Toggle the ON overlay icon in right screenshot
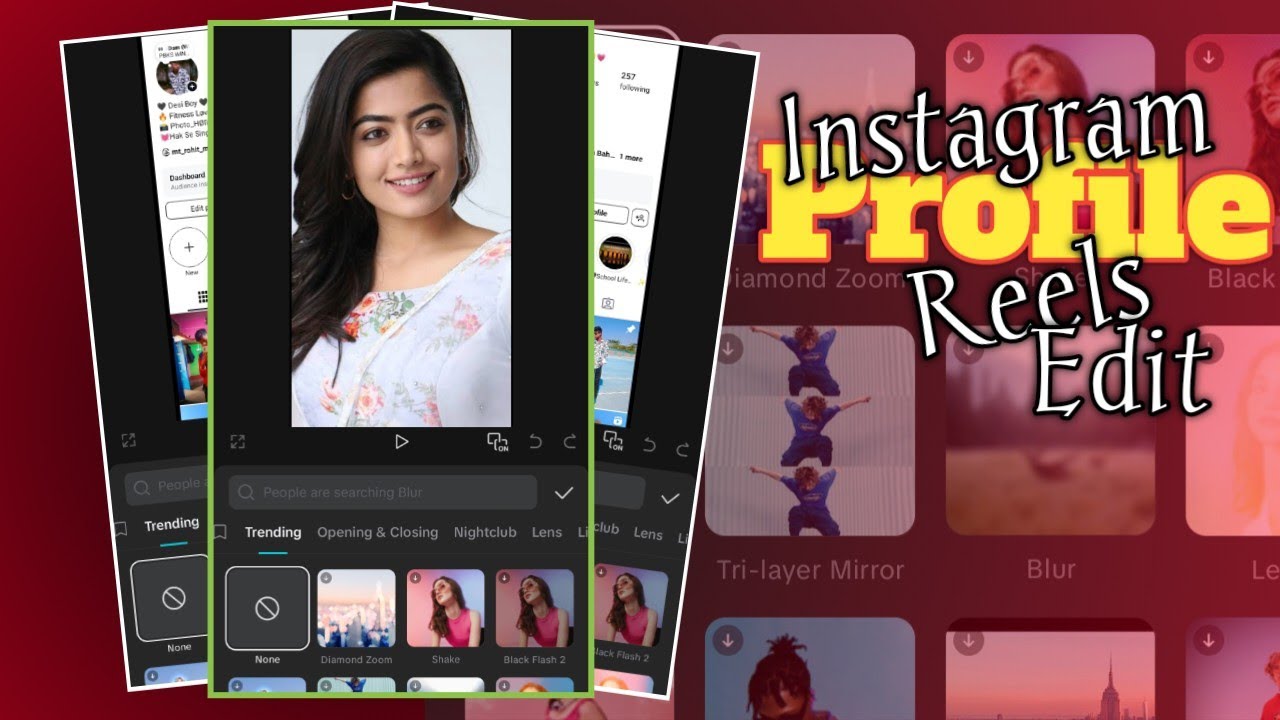Screen dimensions: 1280x720 612,440
